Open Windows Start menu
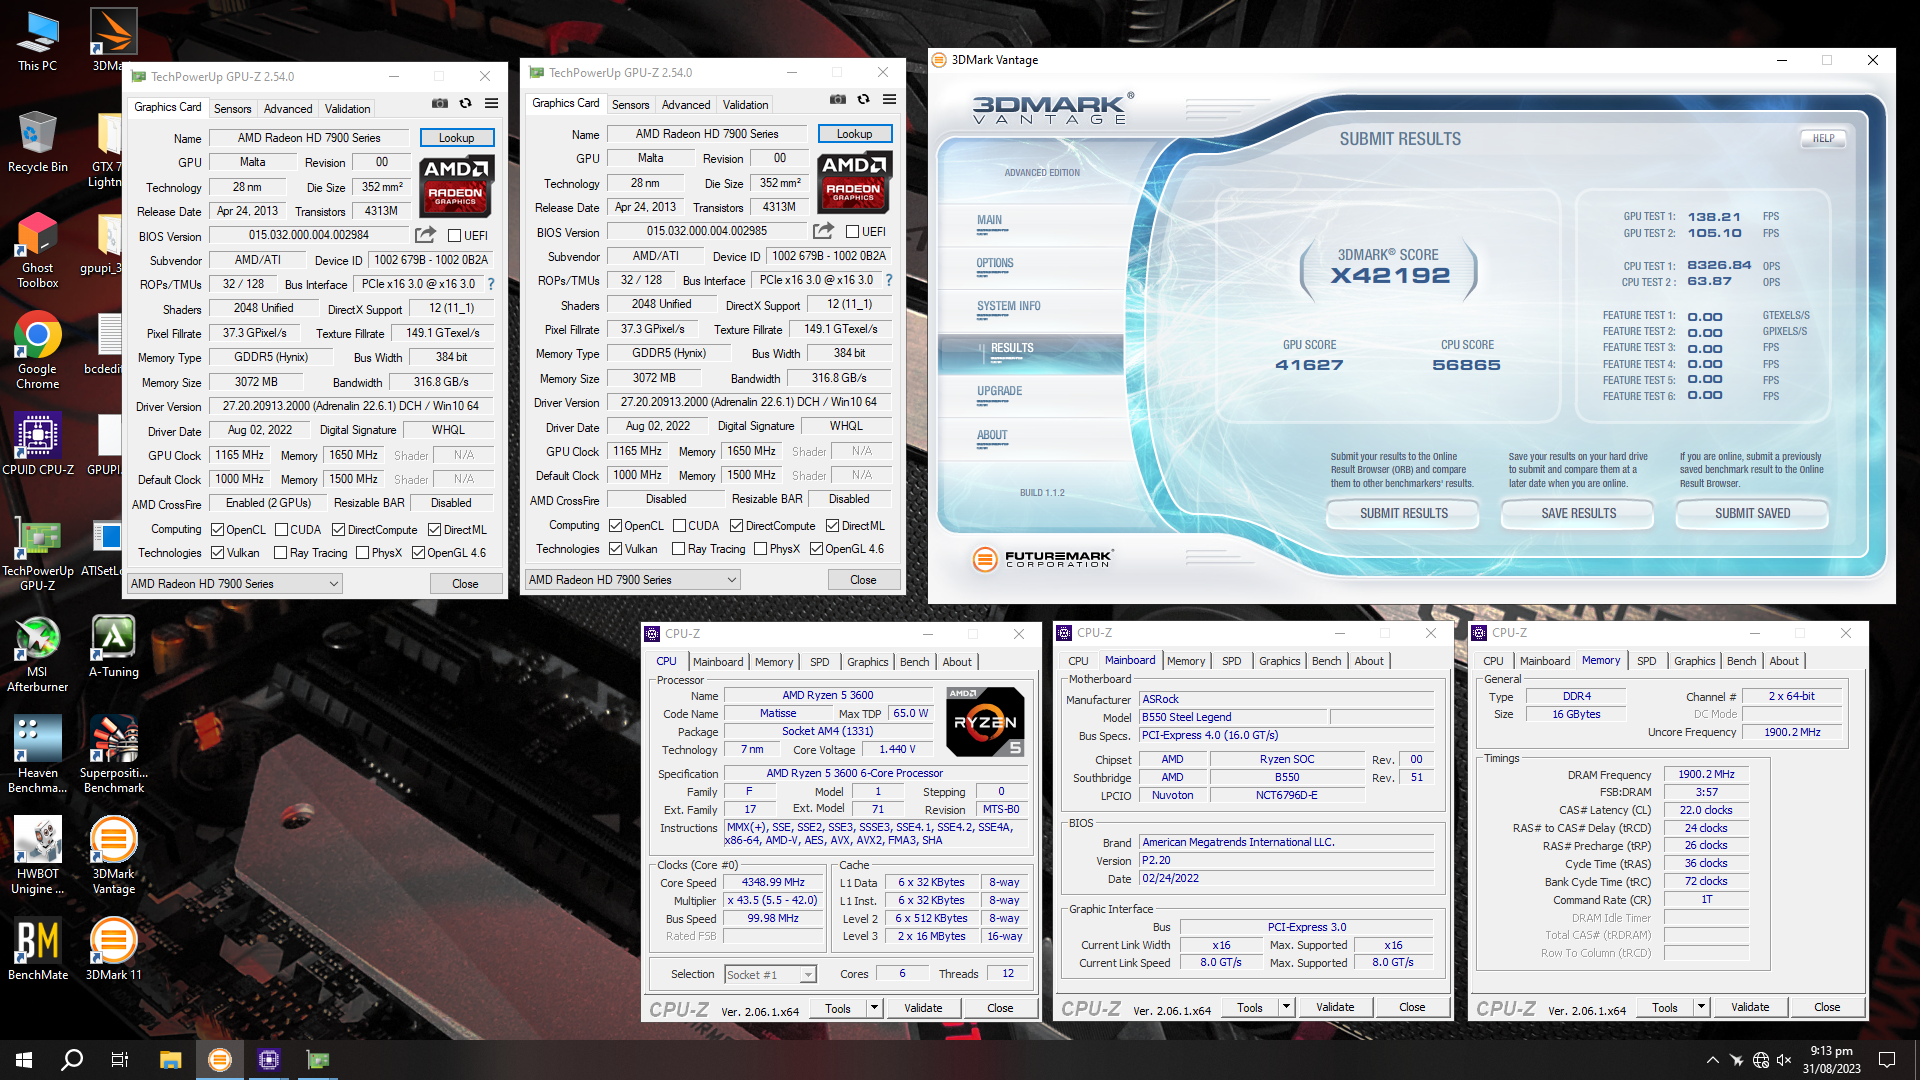The height and width of the screenshot is (1080, 1920). tap(24, 1060)
